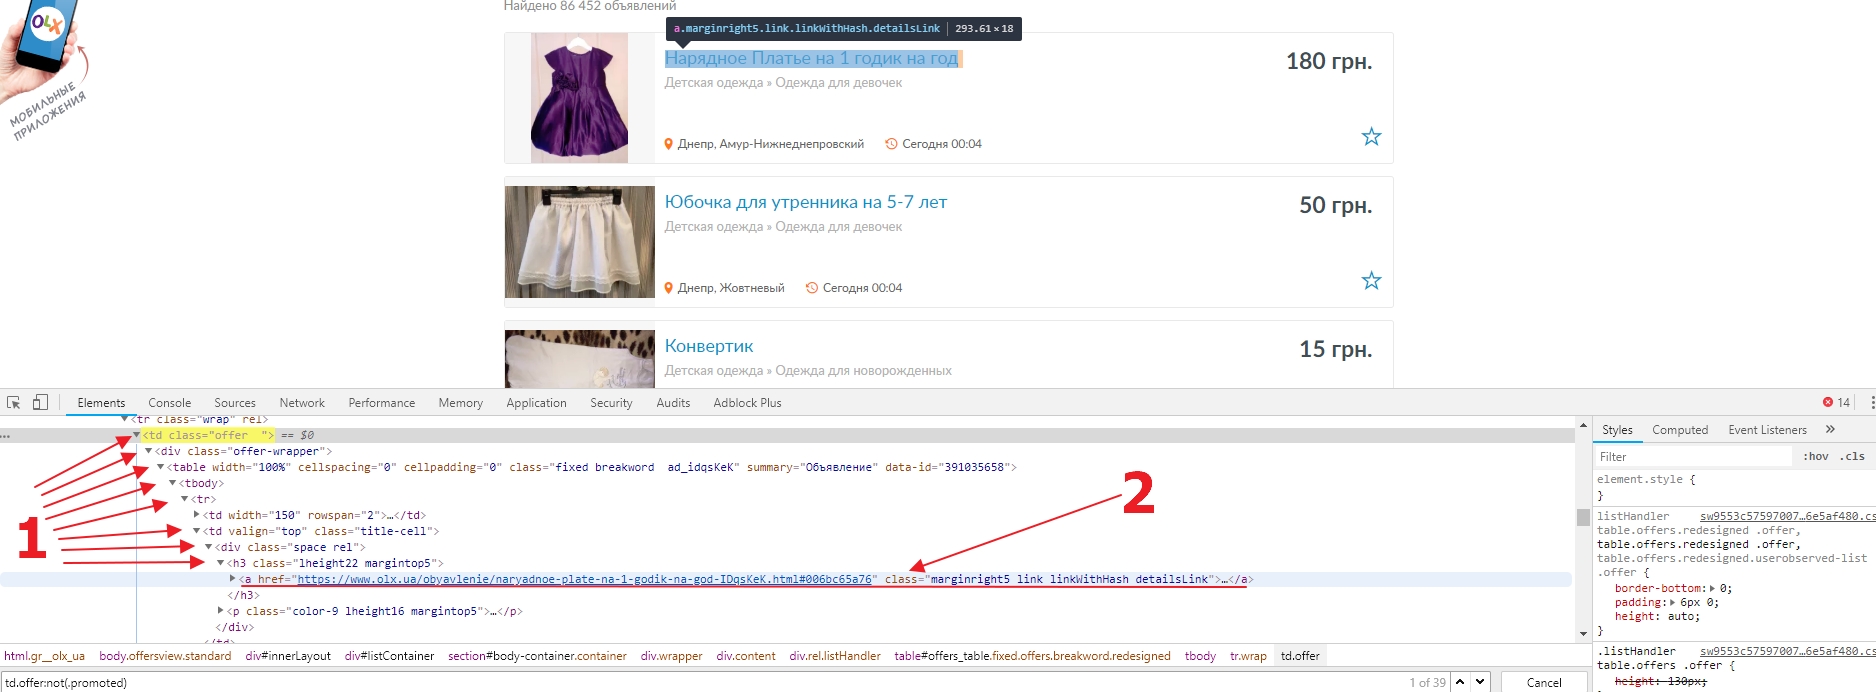This screenshot has width=1876, height=692.
Task: Click the row-actions ellipsis beside the selected td
Action: pyautogui.click(x=5, y=436)
